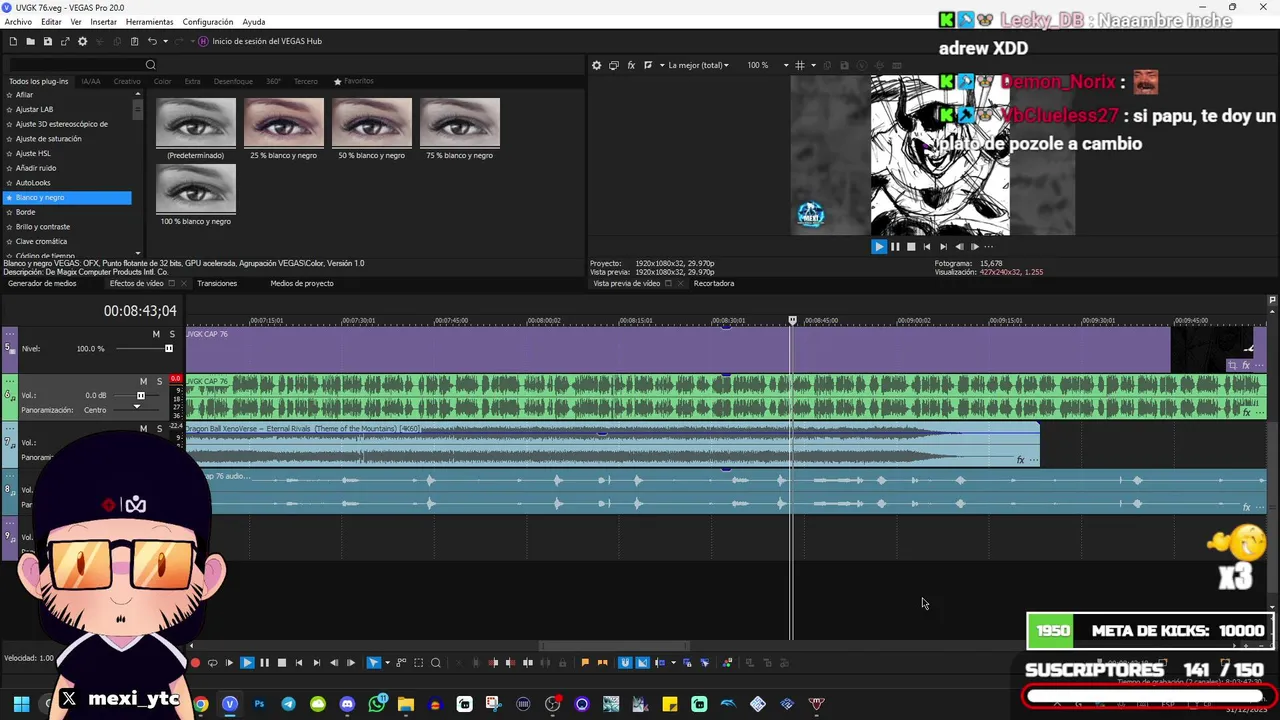Image resolution: width=1280 pixels, height=720 pixels.
Task: Play from start on the transport bar
Action: coord(229,662)
